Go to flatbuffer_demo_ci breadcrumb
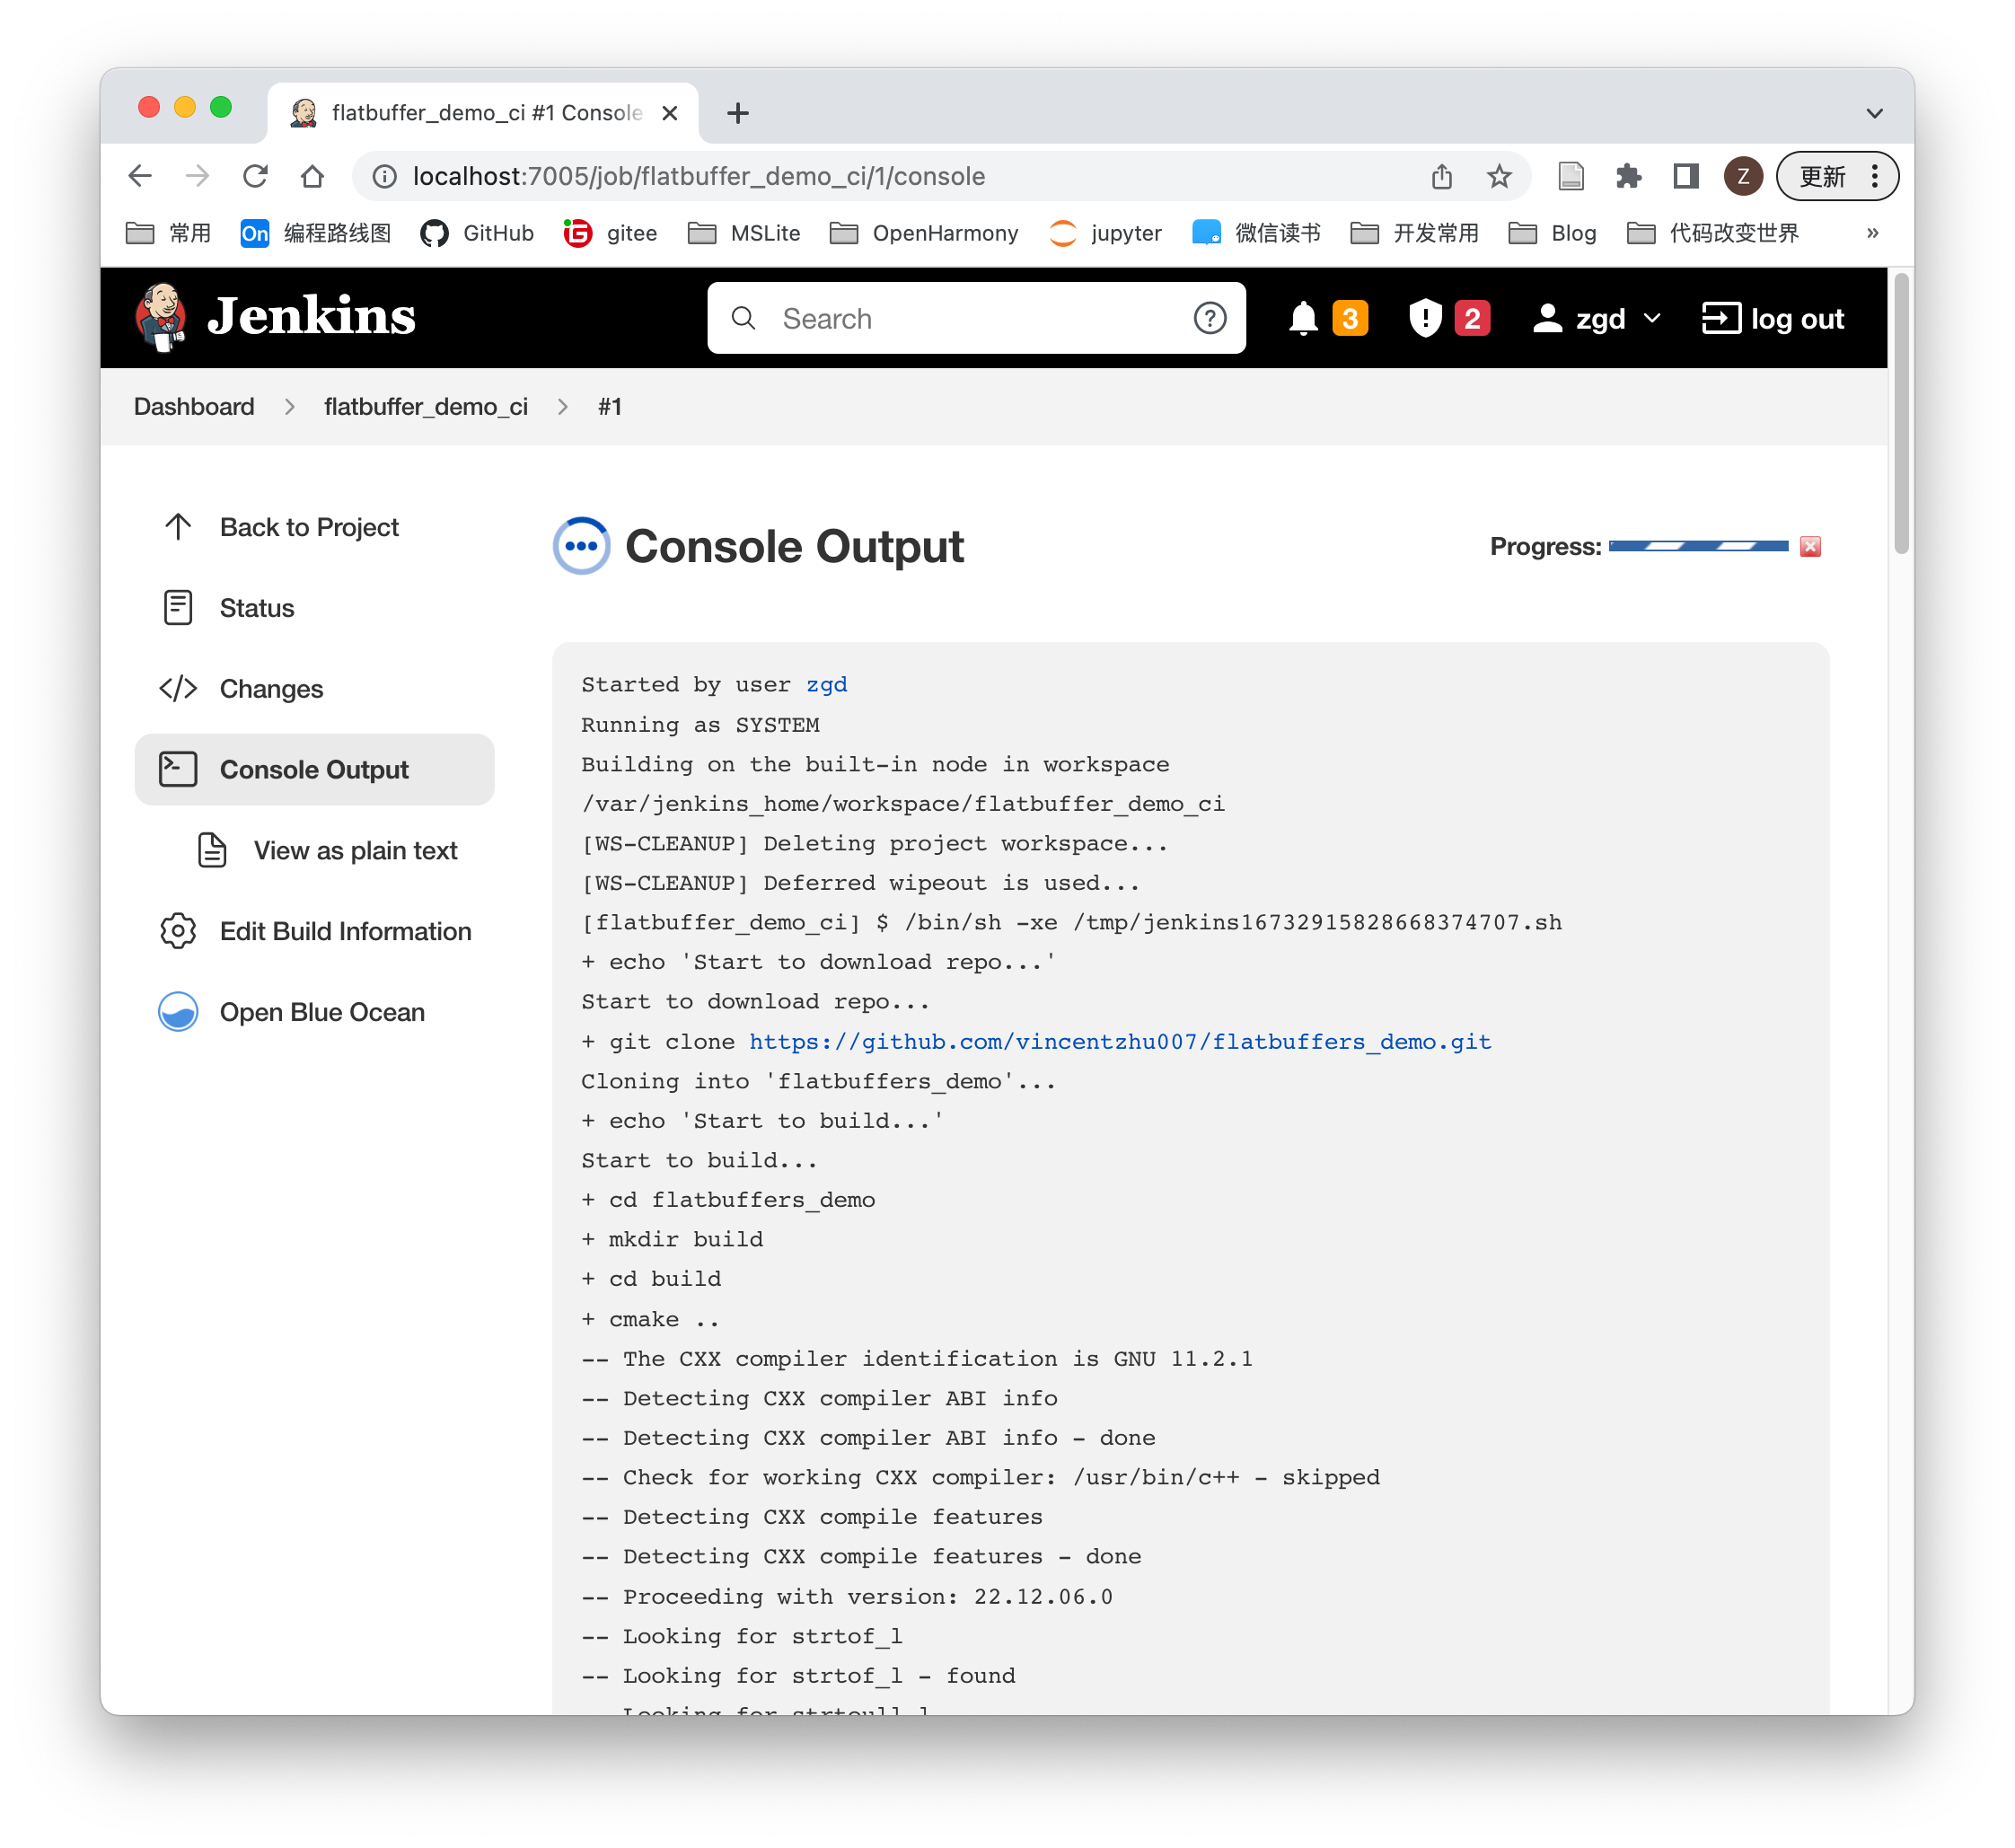Image resolution: width=2015 pixels, height=1848 pixels. 426,407
